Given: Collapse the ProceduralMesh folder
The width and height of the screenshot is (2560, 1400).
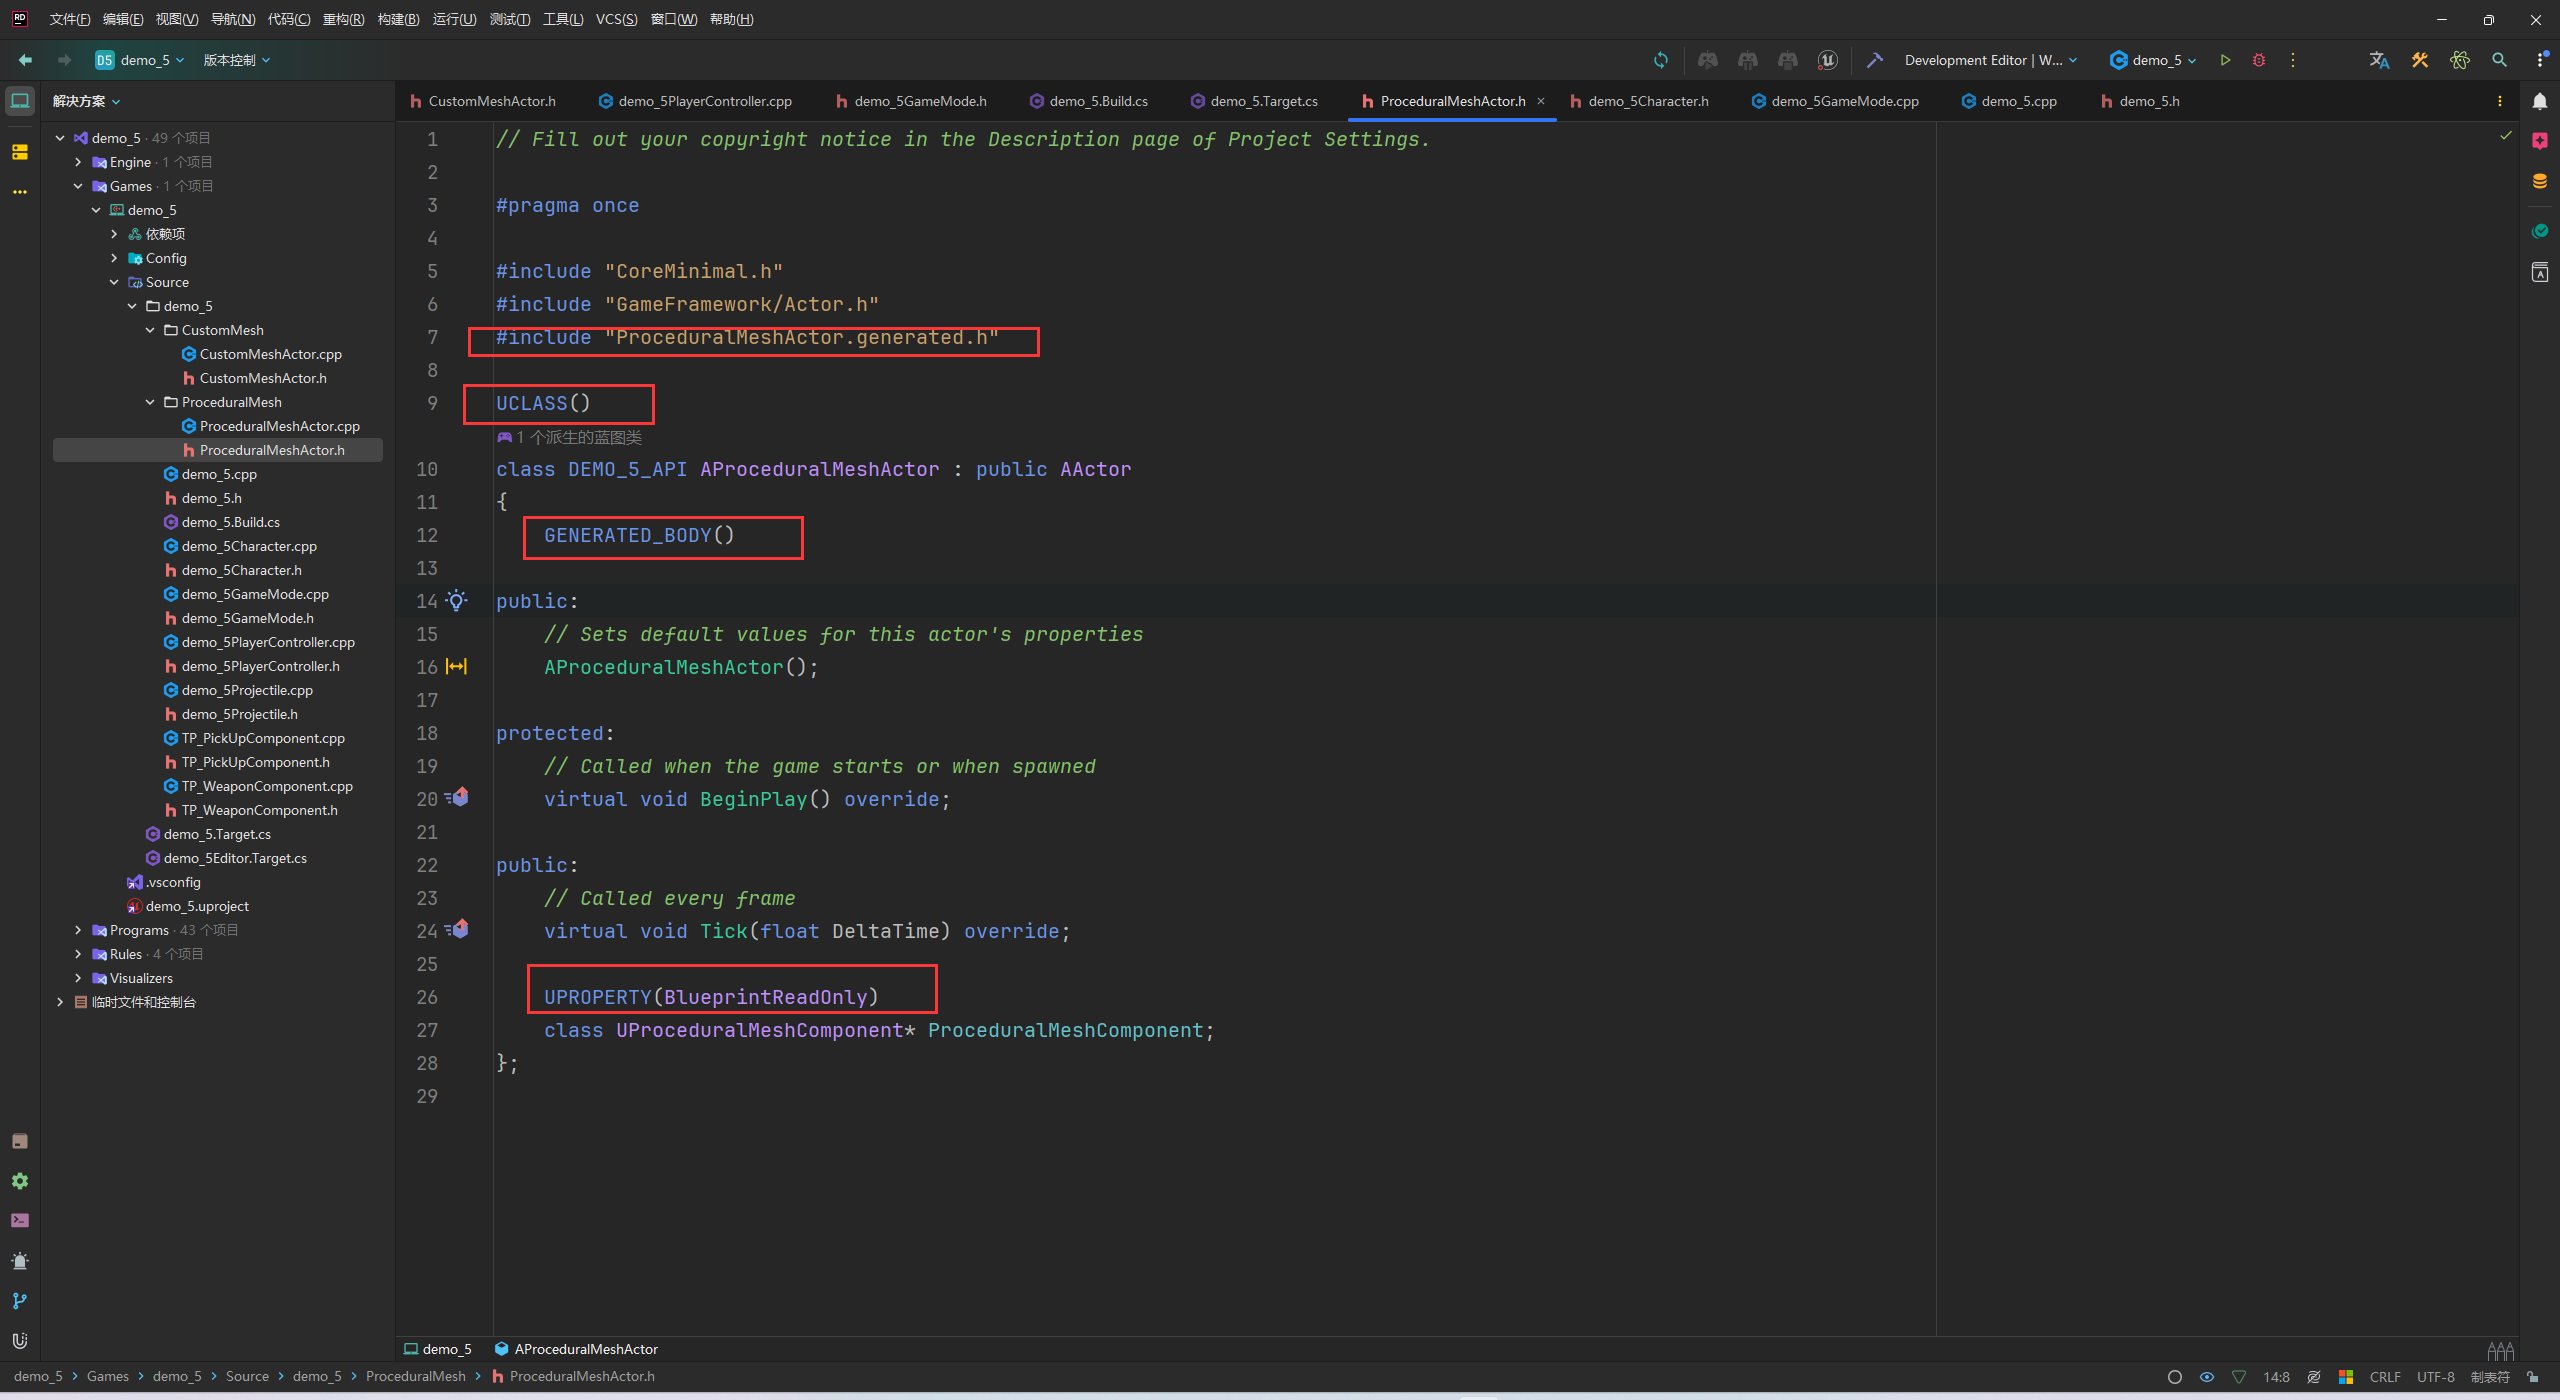Looking at the screenshot, I should [x=150, y=402].
